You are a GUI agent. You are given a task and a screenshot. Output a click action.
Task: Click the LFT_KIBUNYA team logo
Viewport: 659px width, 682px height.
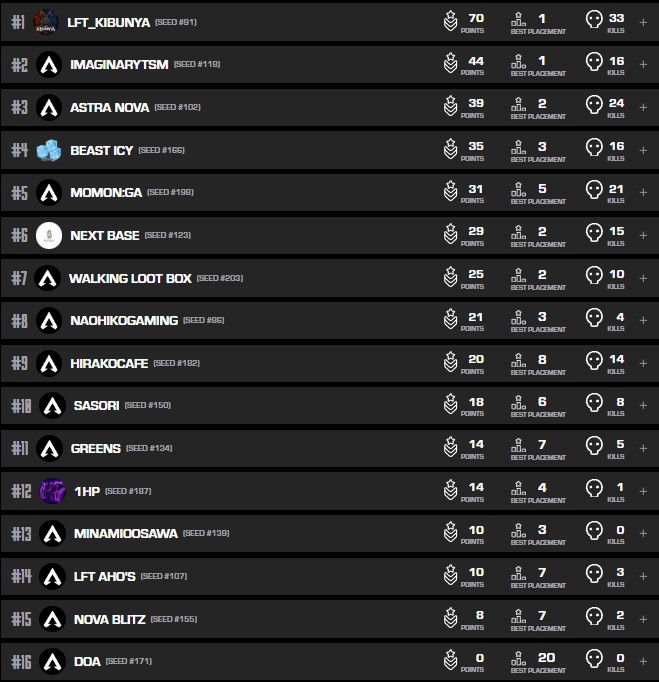(44, 21)
